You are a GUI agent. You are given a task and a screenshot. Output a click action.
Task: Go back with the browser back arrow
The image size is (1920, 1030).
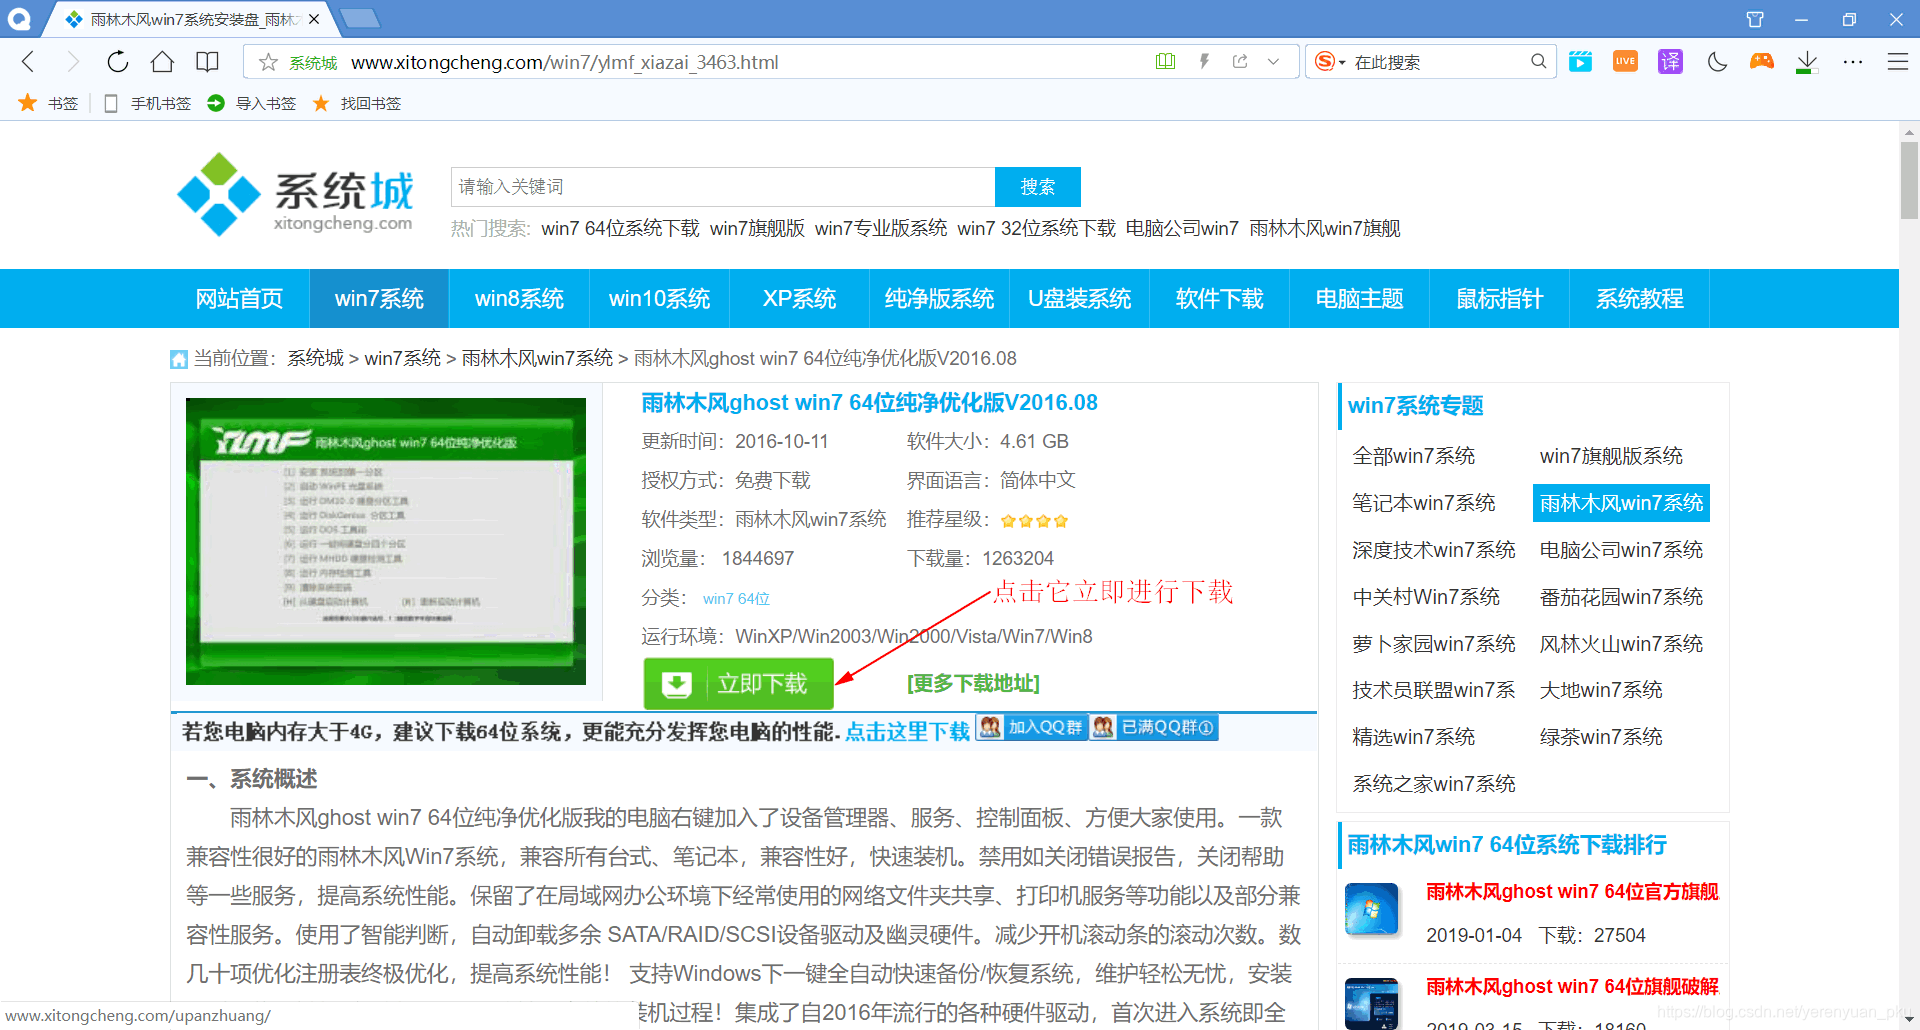pyautogui.click(x=28, y=62)
